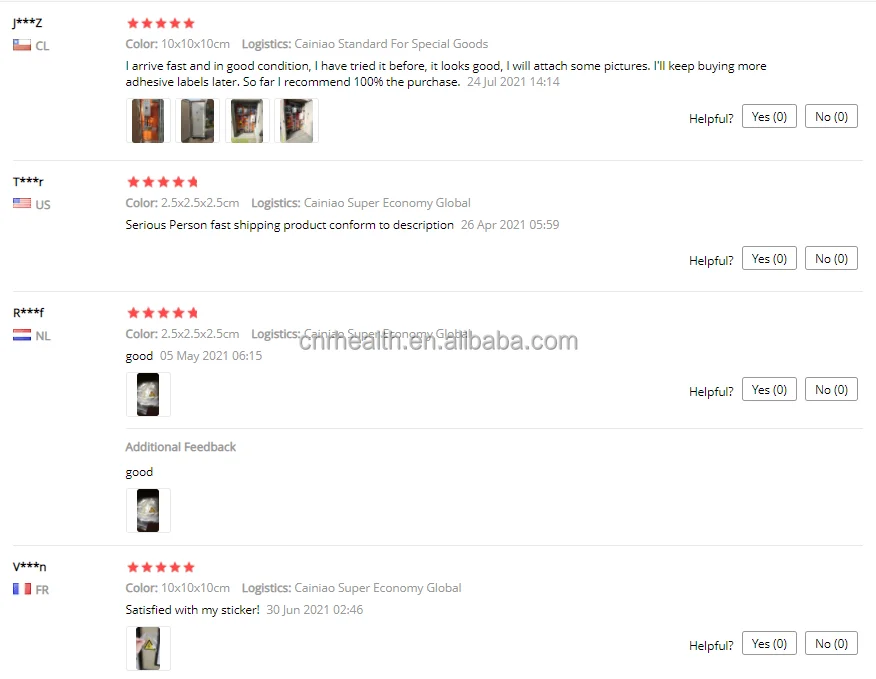Viewport: 876px width, 679px height.
Task: Open R***f review photo under 'good'
Action: pos(148,395)
